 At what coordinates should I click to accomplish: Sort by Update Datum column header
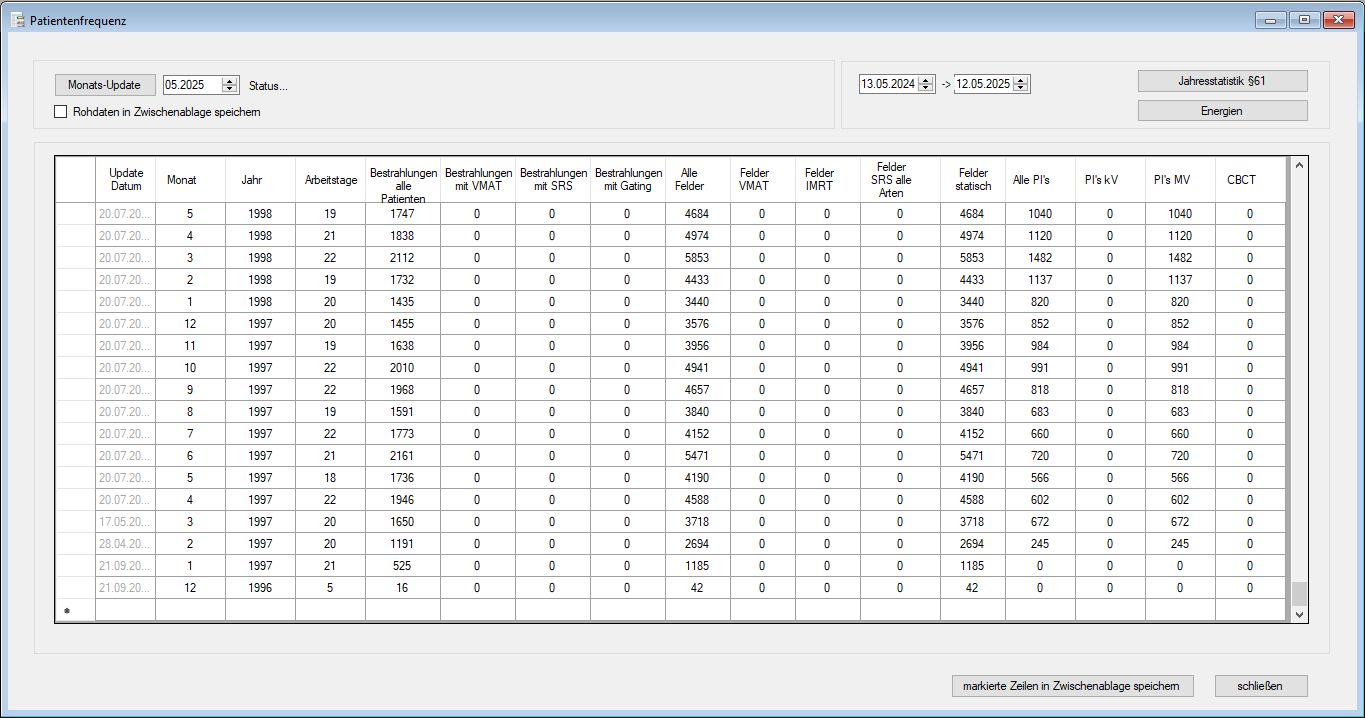tap(126, 179)
